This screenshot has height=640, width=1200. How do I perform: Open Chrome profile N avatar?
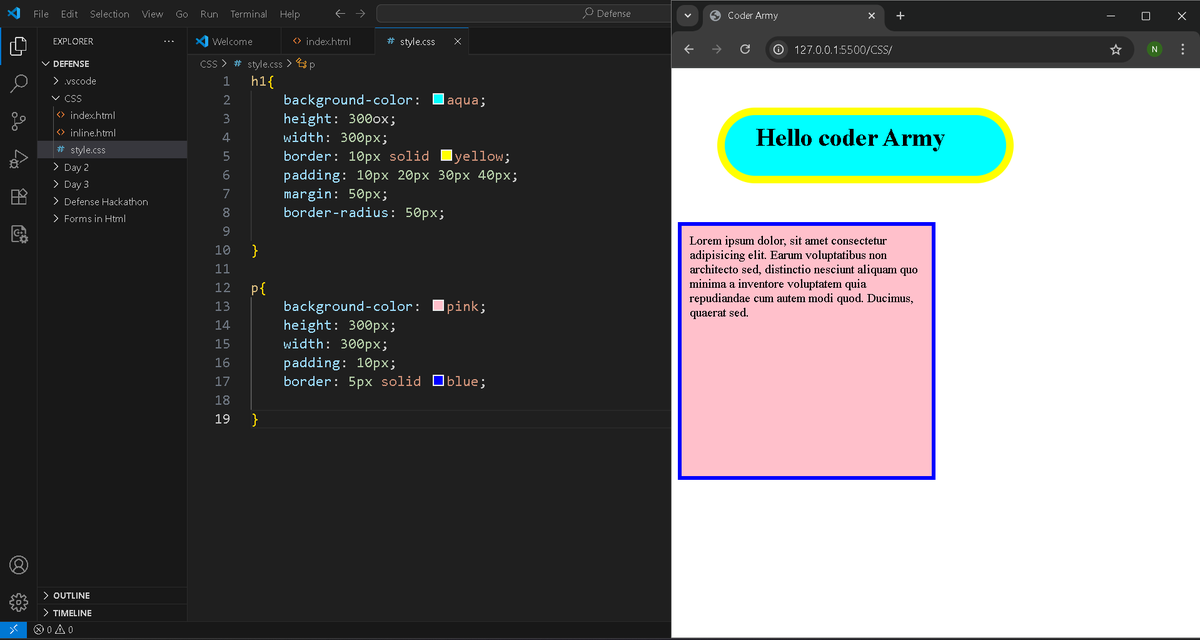tap(1154, 49)
